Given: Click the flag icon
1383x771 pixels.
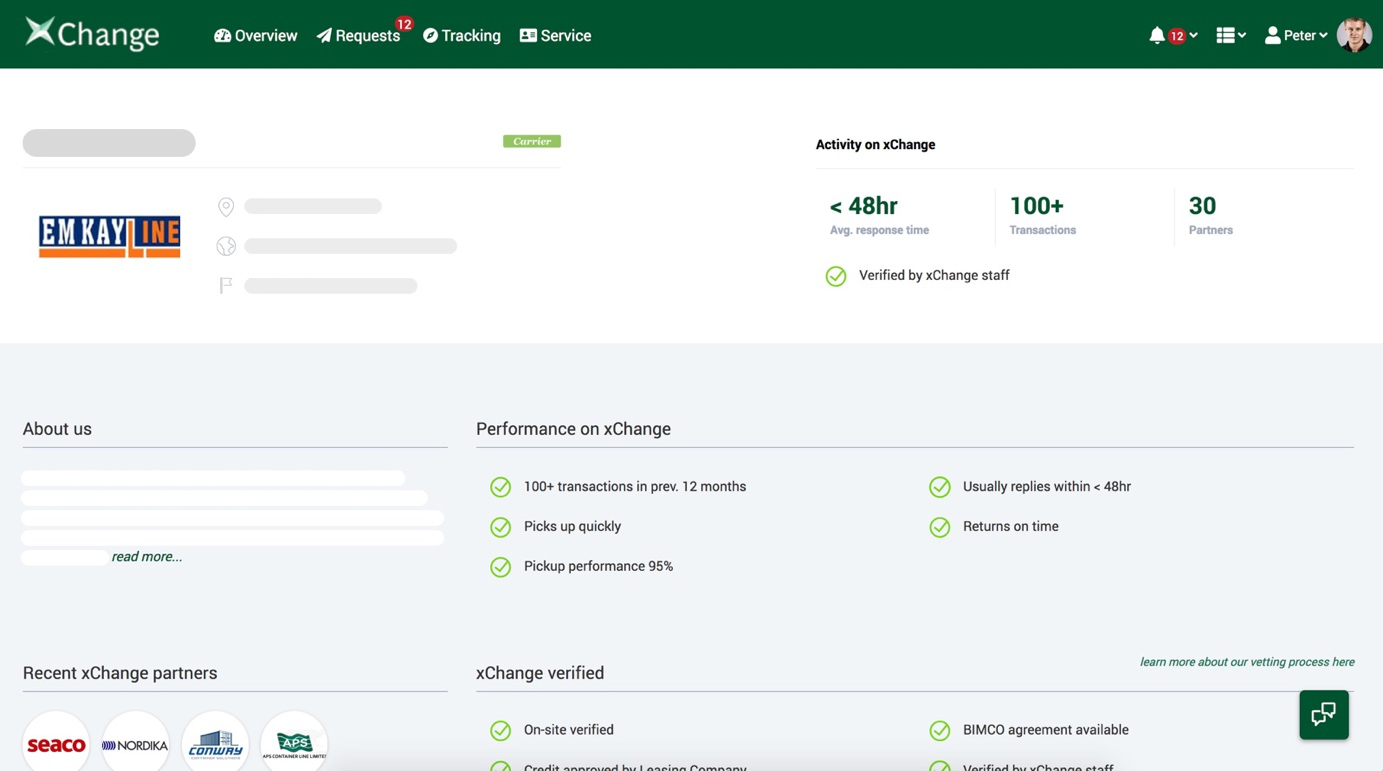Looking at the screenshot, I should pyautogui.click(x=226, y=286).
